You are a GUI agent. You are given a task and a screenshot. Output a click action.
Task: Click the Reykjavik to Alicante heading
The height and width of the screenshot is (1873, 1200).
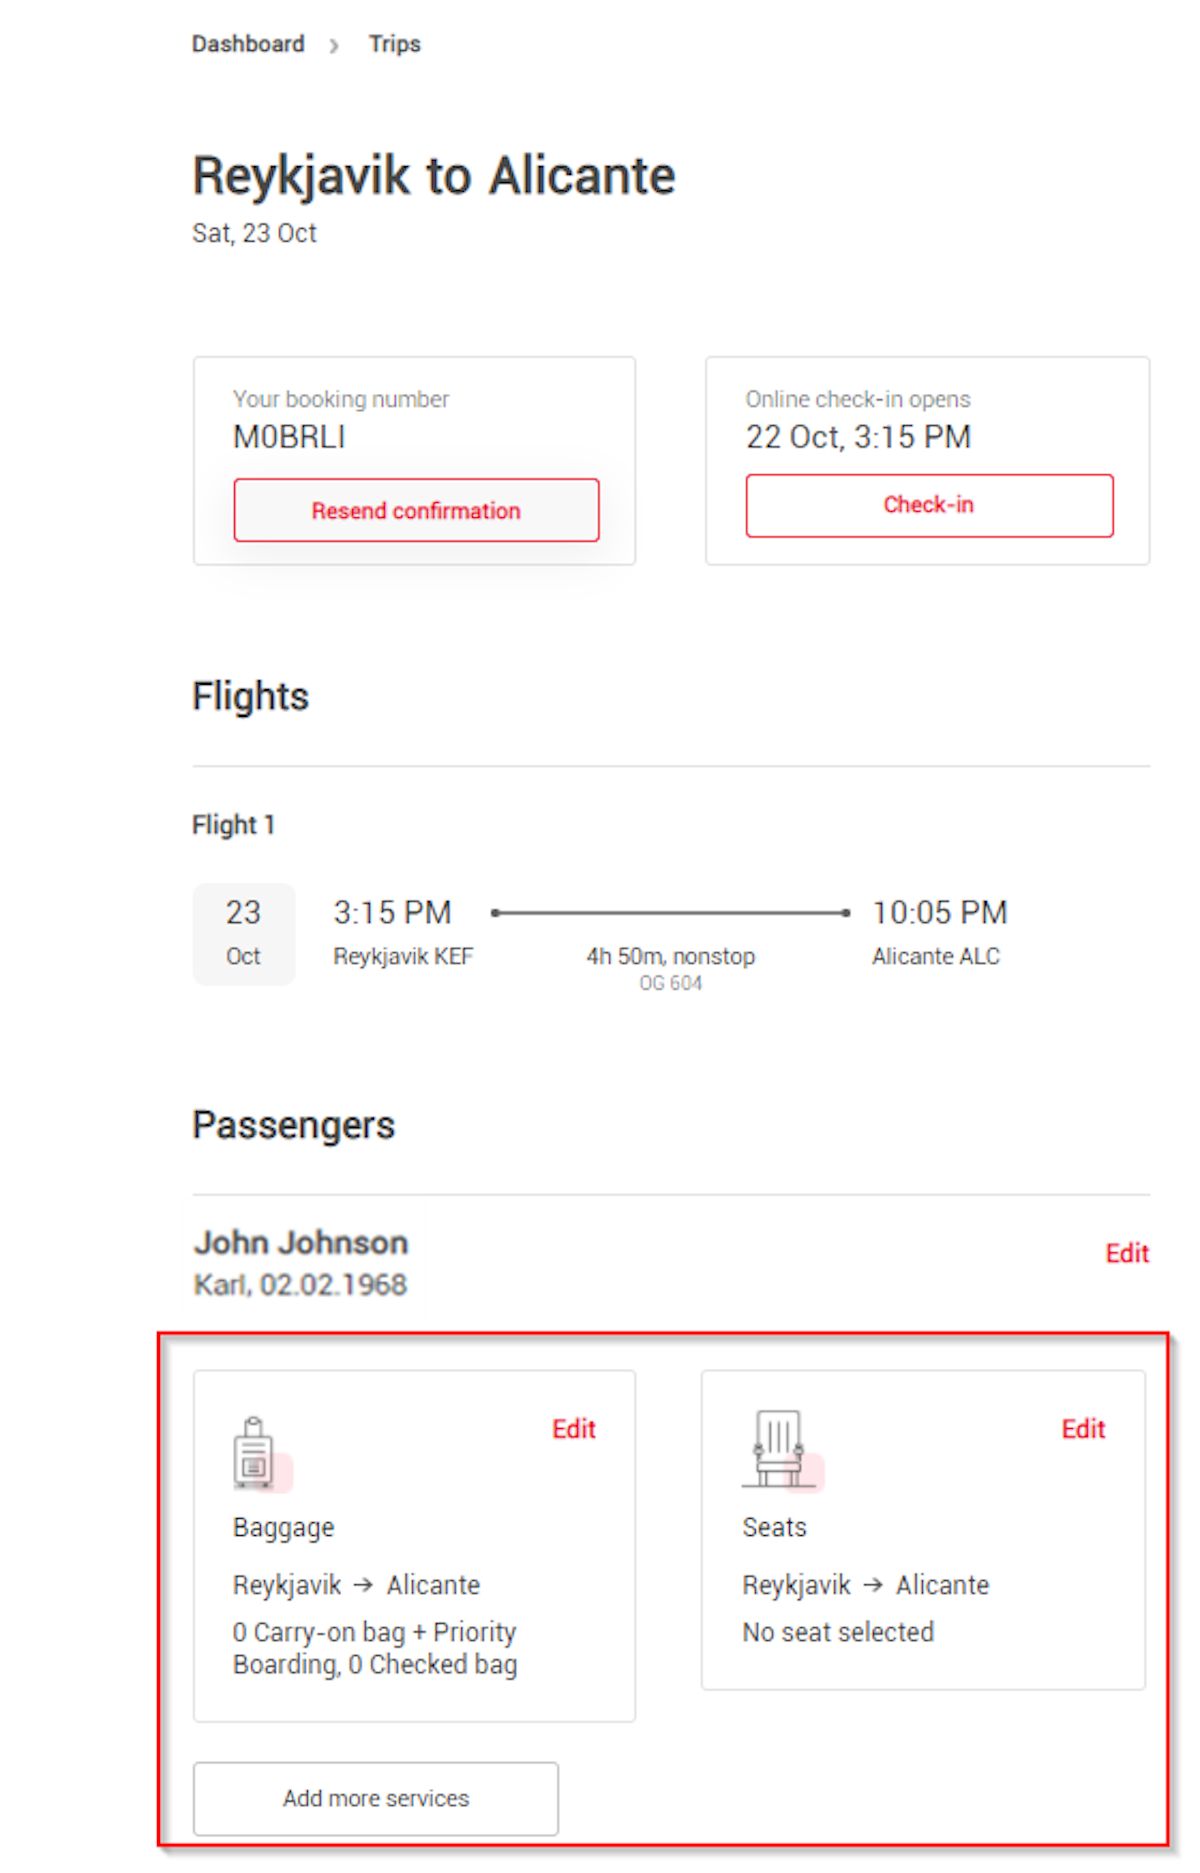pos(434,176)
